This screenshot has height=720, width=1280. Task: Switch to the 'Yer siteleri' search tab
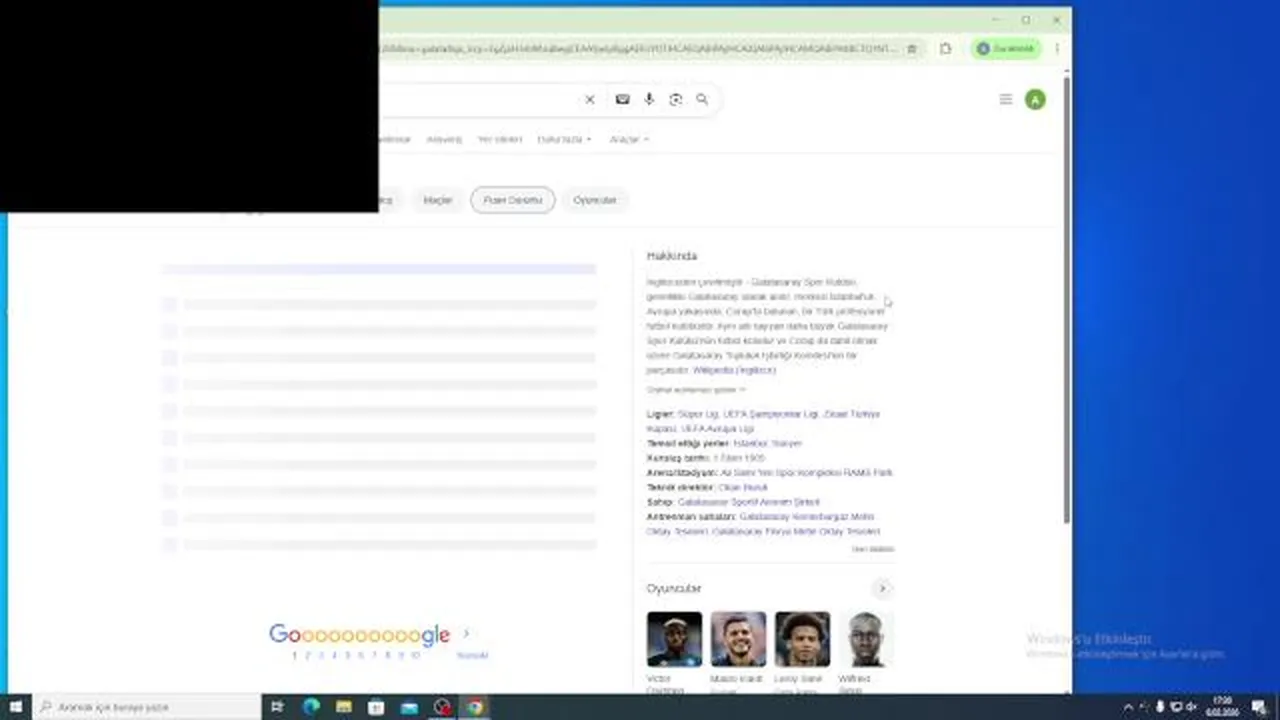[x=500, y=139]
